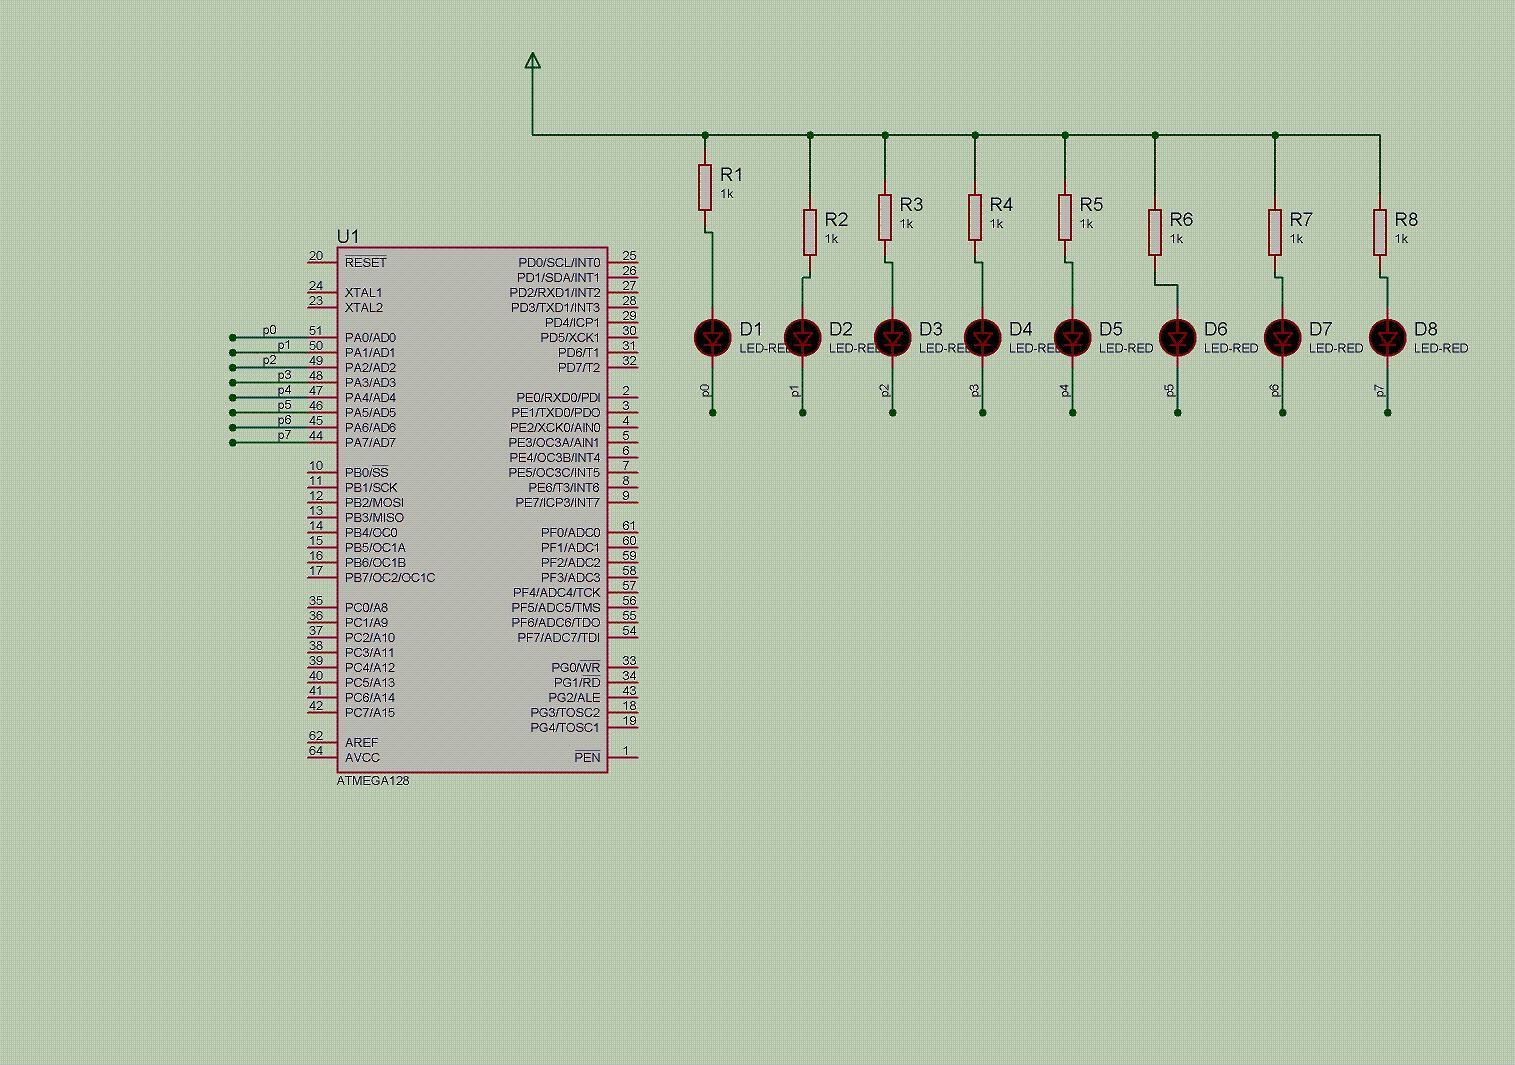Click the PG0/WR pin label
Image resolution: width=1515 pixels, height=1065 pixels.
[576, 667]
